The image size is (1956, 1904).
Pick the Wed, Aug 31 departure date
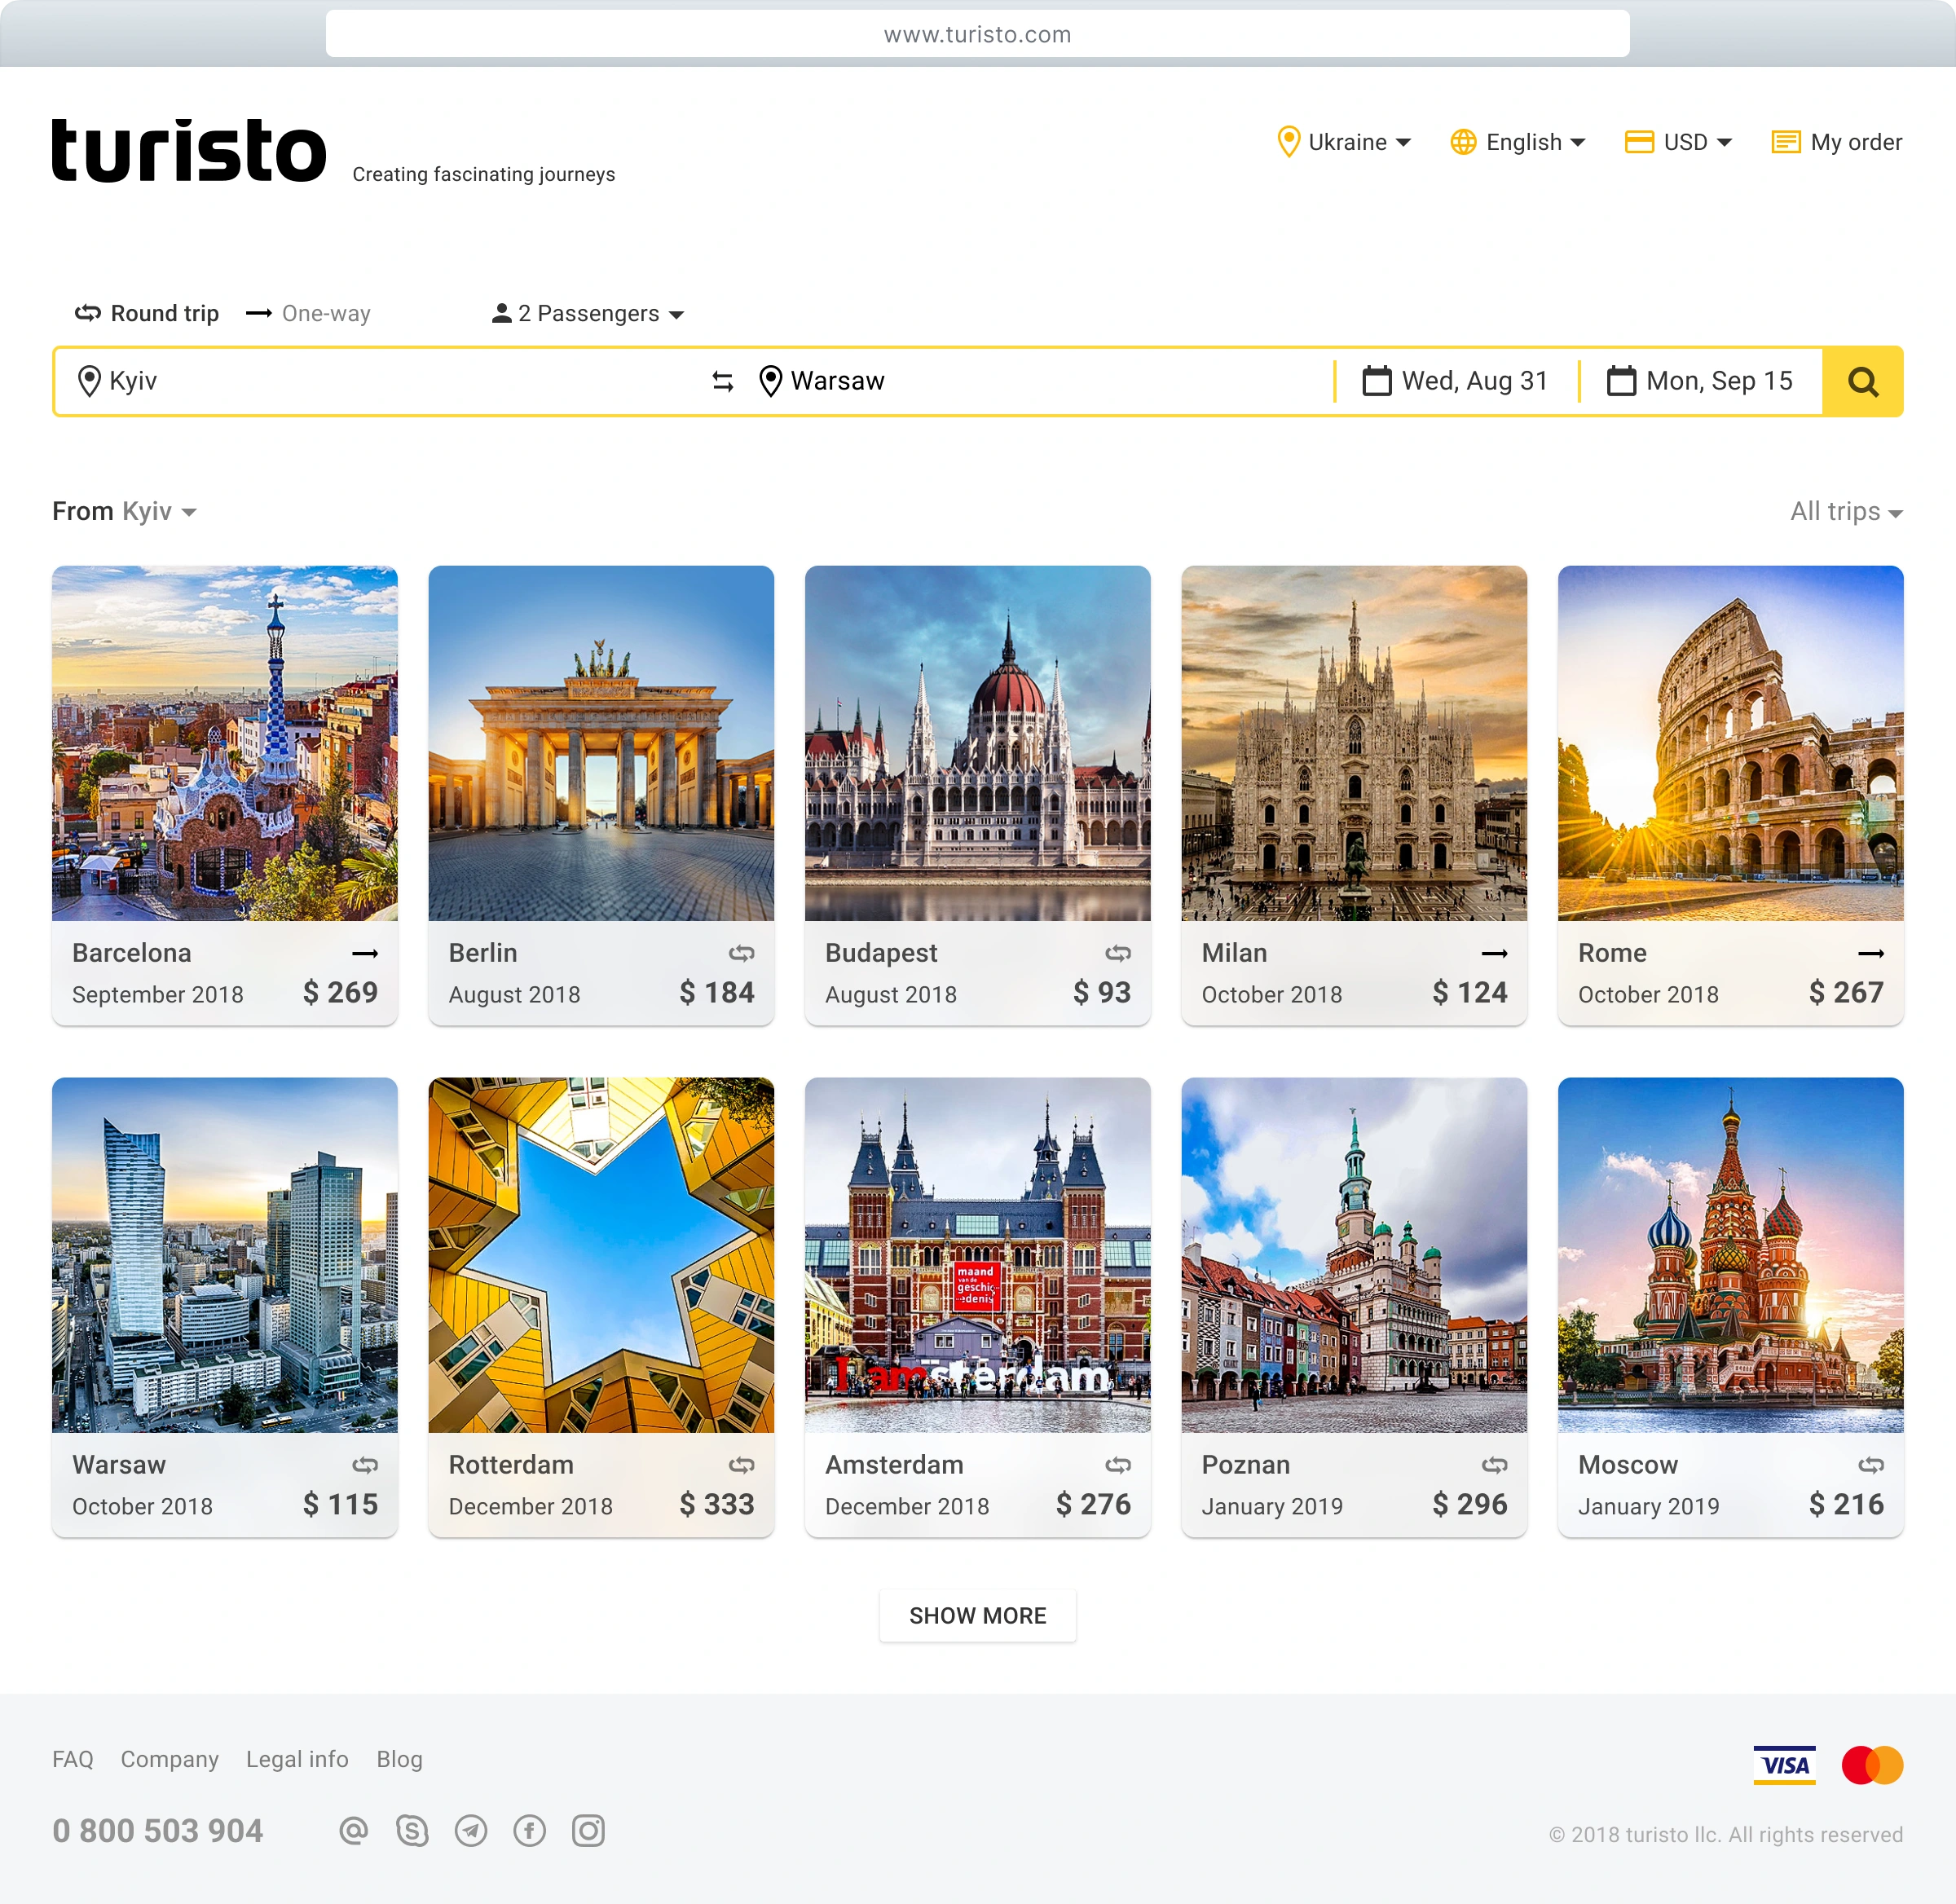(x=1456, y=381)
